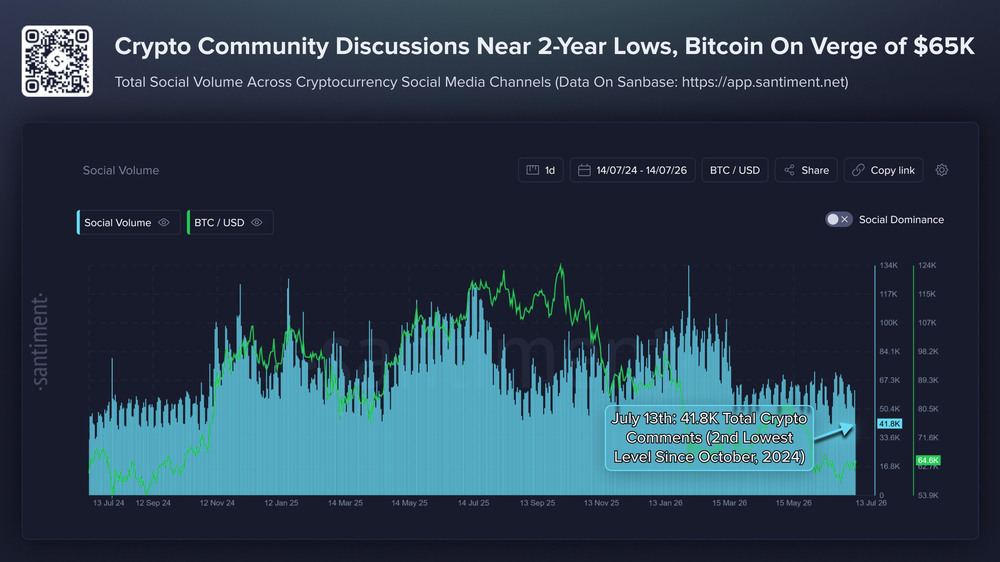Click the interval ruler icon beside 1d
The image size is (1000, 562).
tap(533, 170)
